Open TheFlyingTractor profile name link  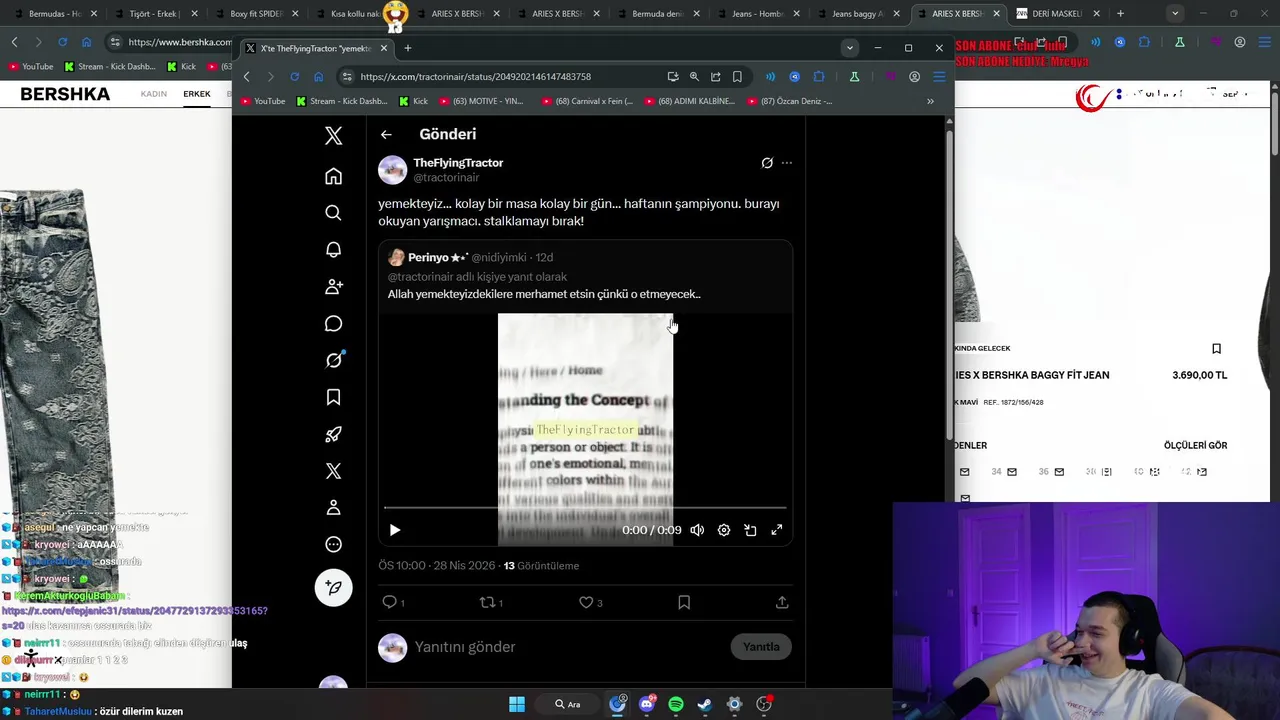click(458, 163)
